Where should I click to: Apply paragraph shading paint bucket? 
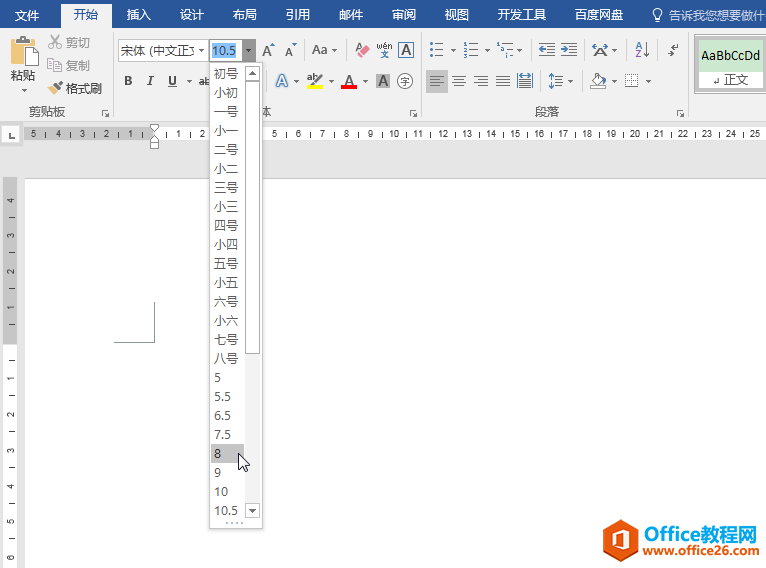(598, 81)
